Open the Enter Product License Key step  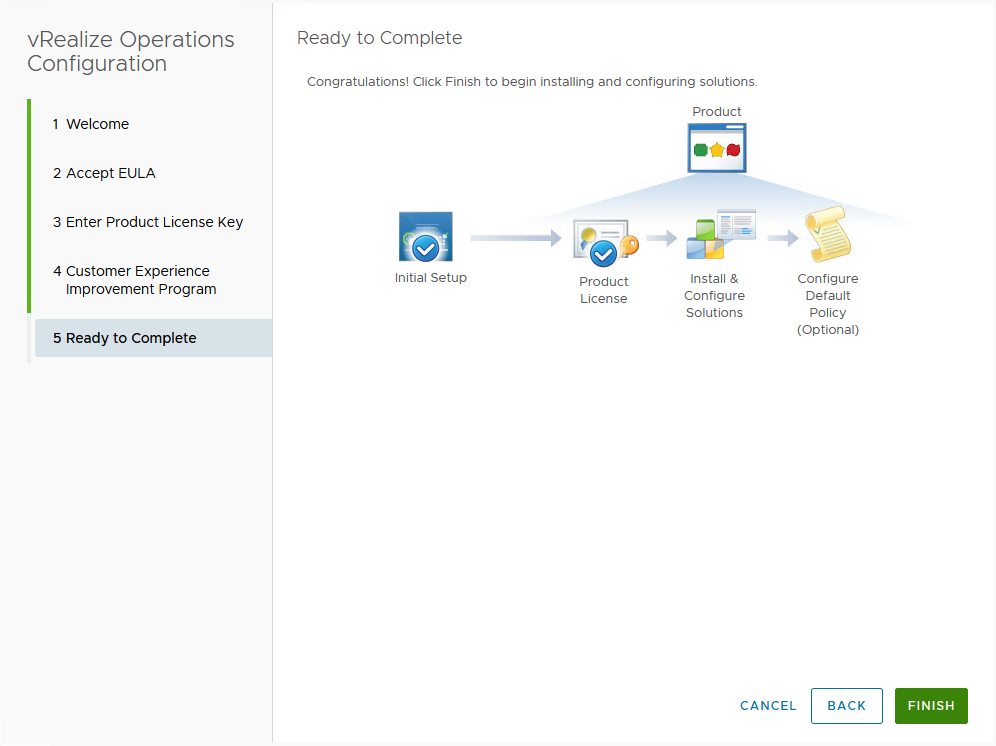pos(148,222)
